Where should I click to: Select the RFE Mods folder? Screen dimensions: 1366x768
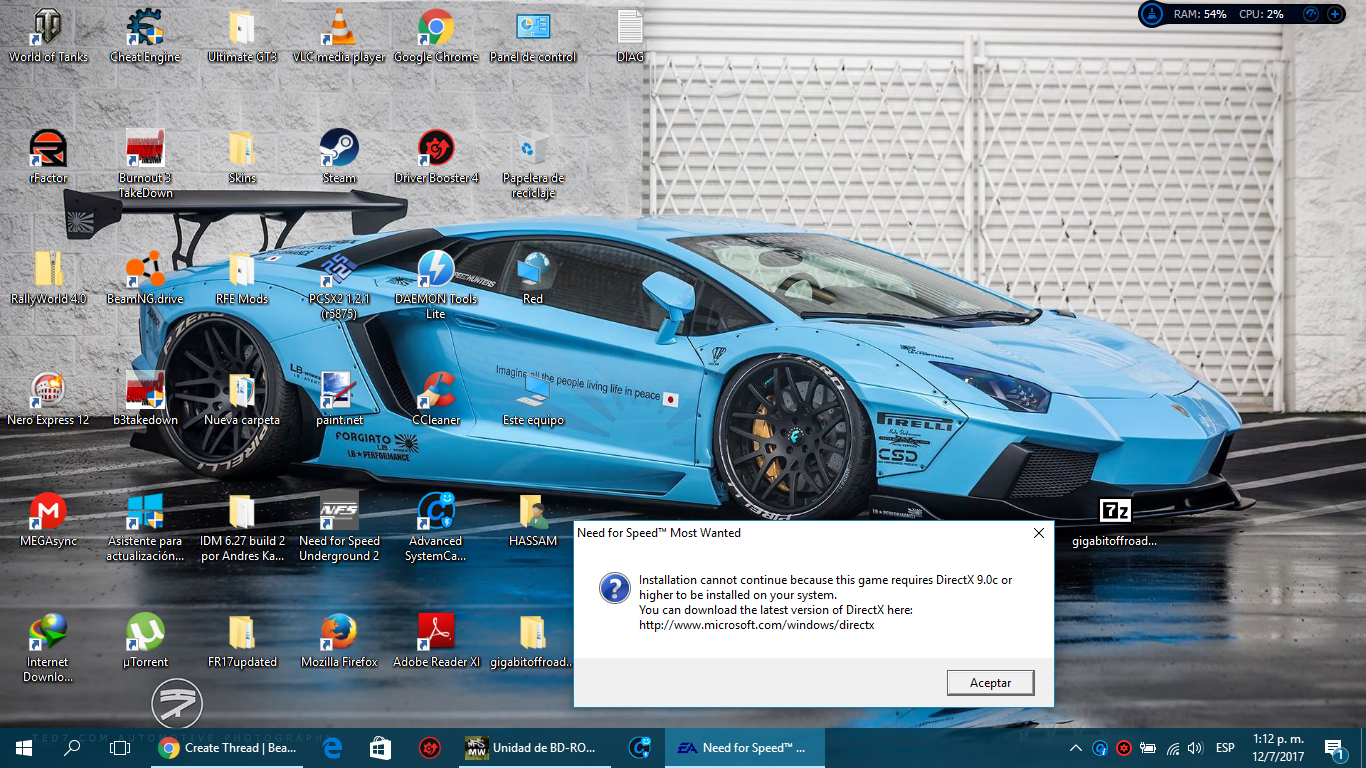click(242, 278)
